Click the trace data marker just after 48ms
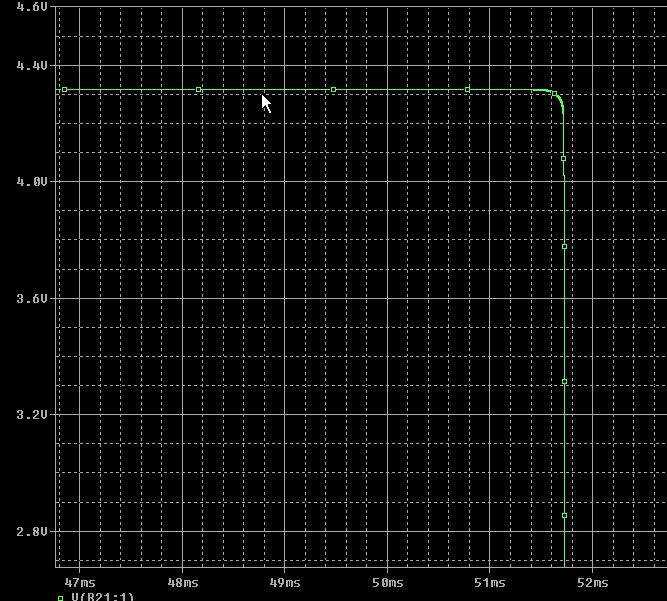Viewport: 667px width, 601px height. [x=199, y=89]
